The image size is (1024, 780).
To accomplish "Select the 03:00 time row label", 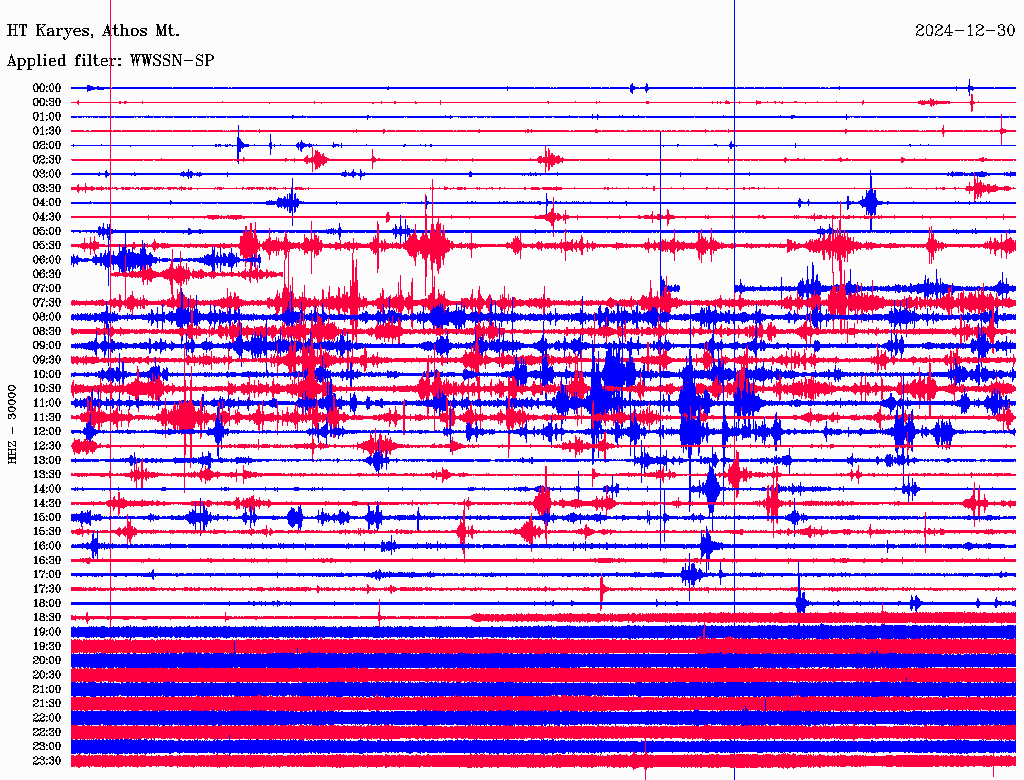I will coord(47,174).
